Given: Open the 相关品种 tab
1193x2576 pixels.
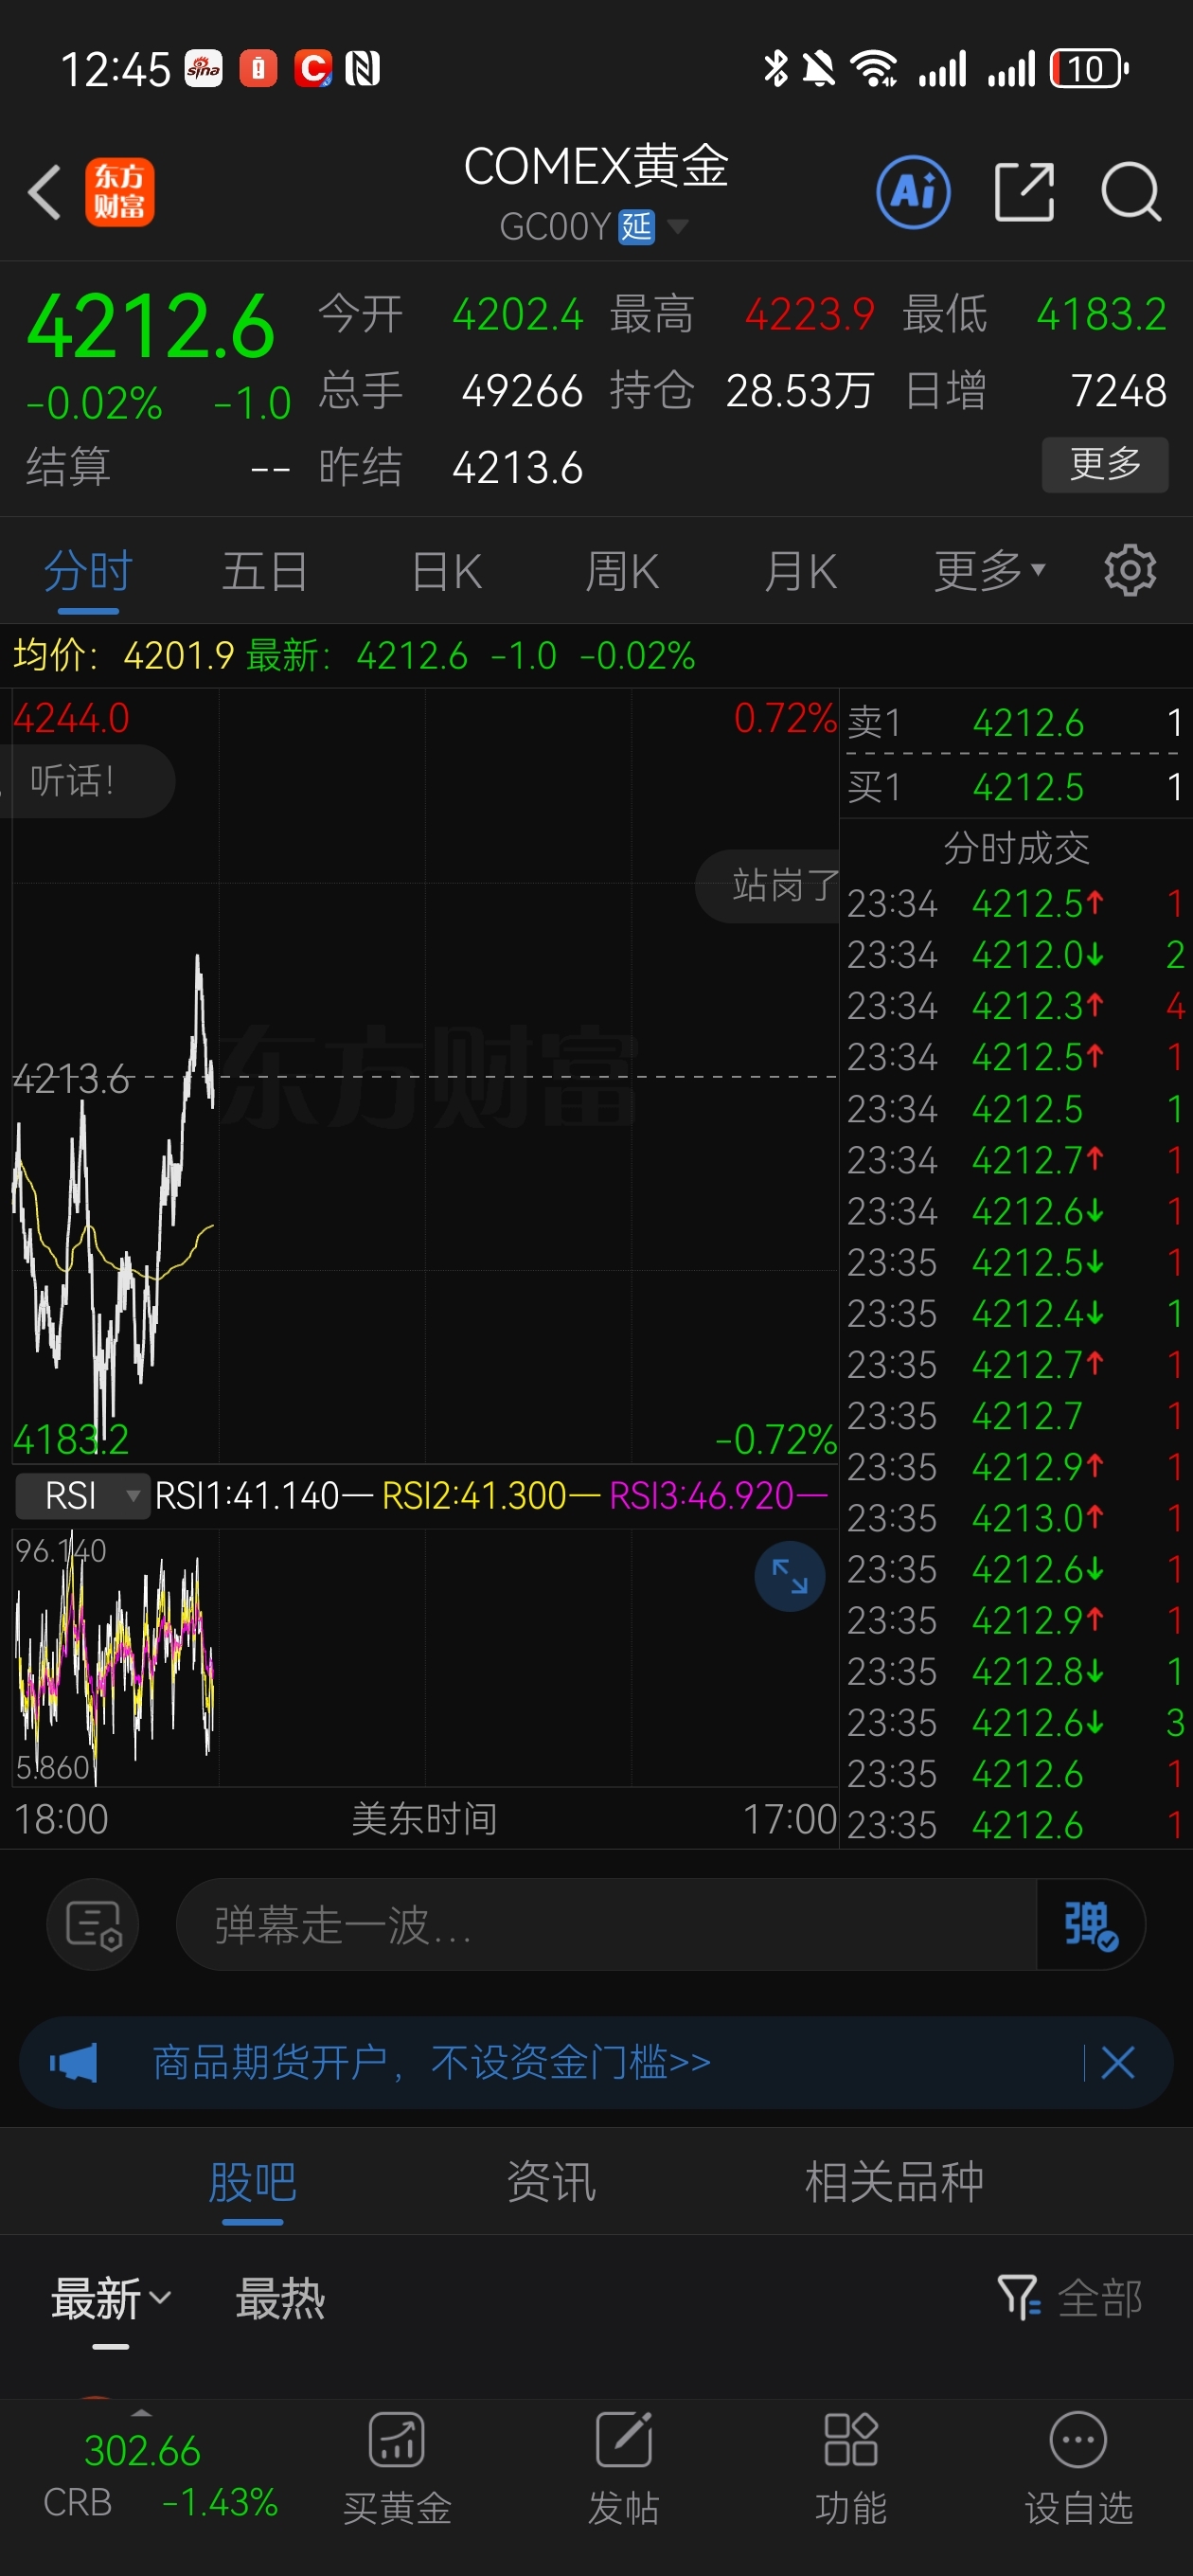Looking at the screenshot, I should 894,2181.
